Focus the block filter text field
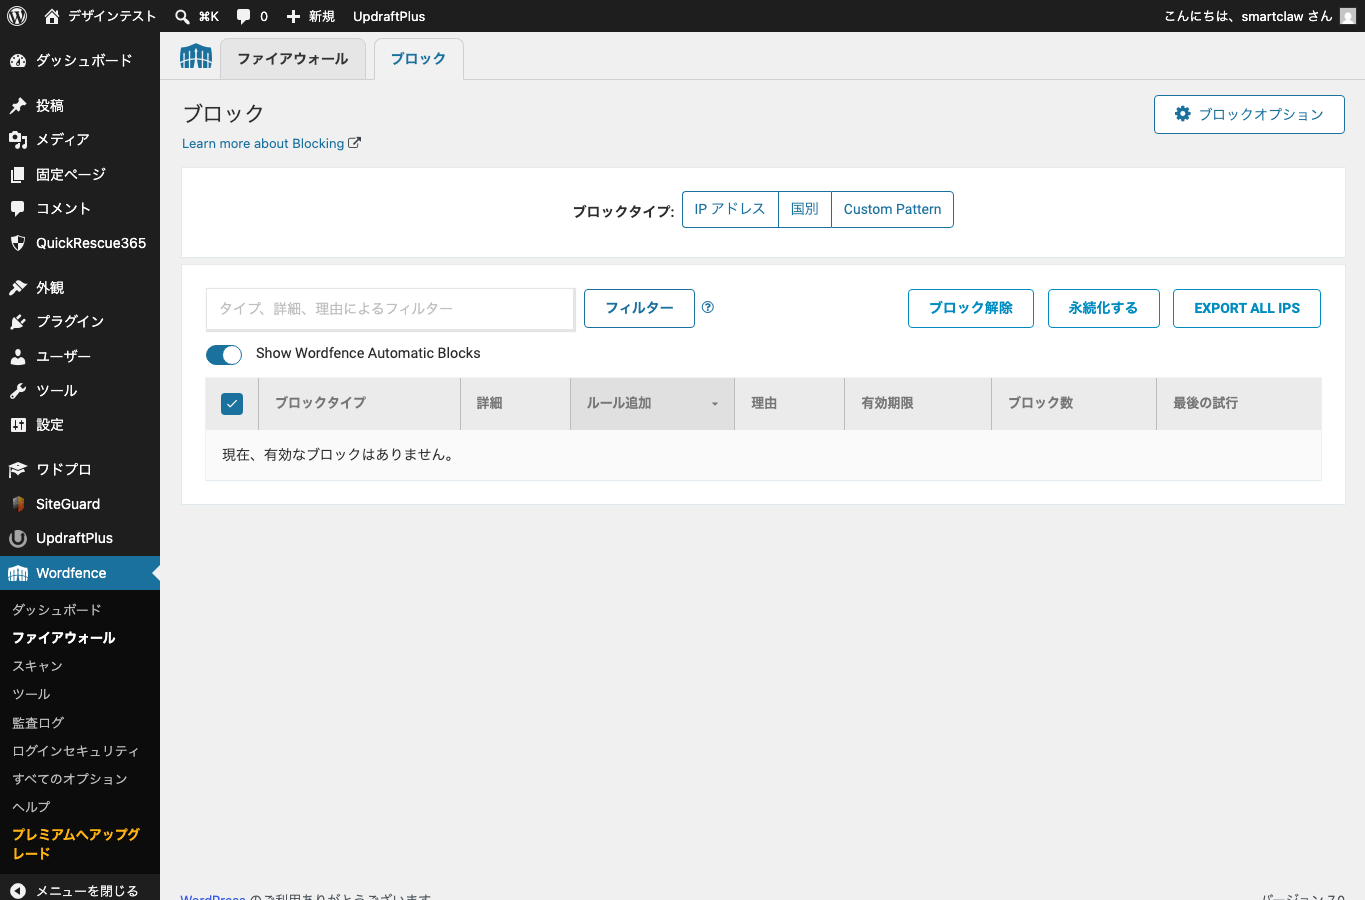1365x900 pixels. pos(390,309)
